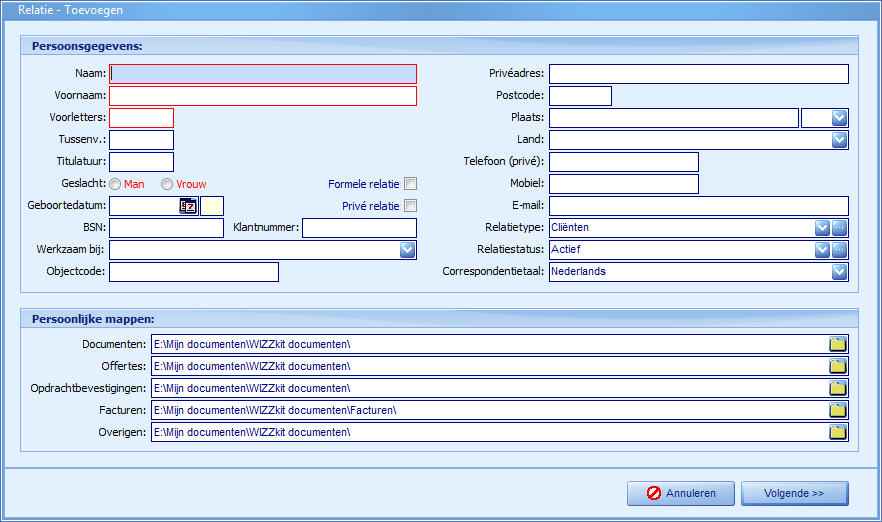This screenshot has height=522, width=882.
Task: Expand the Relatietype dropdown showing Cliënten
Action: pos(822,228)
